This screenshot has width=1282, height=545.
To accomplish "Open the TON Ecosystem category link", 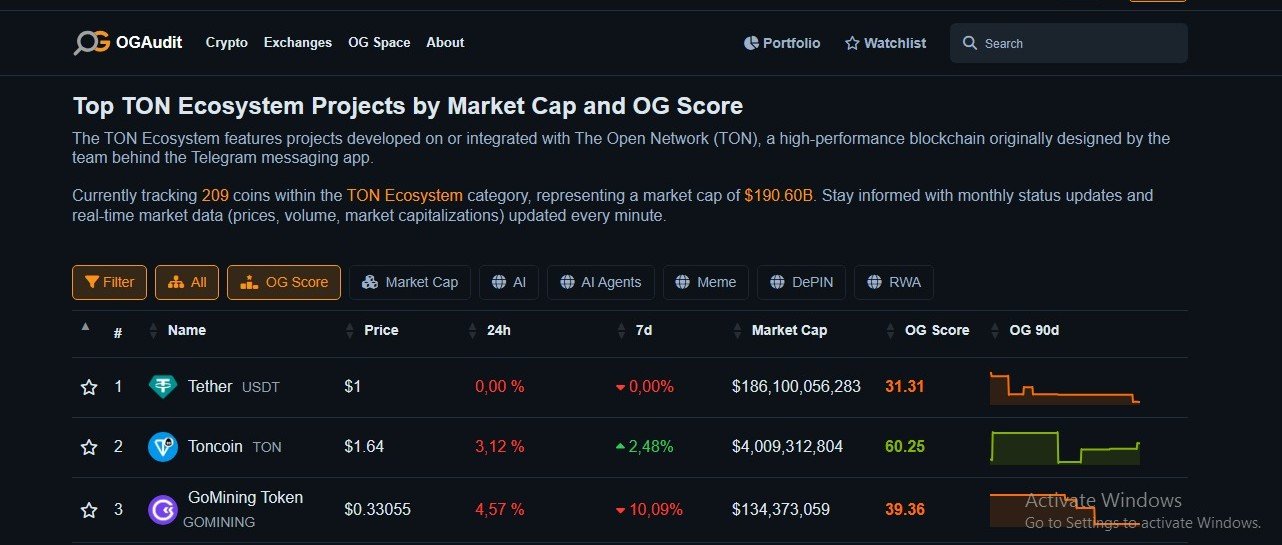I will [404, 196].
